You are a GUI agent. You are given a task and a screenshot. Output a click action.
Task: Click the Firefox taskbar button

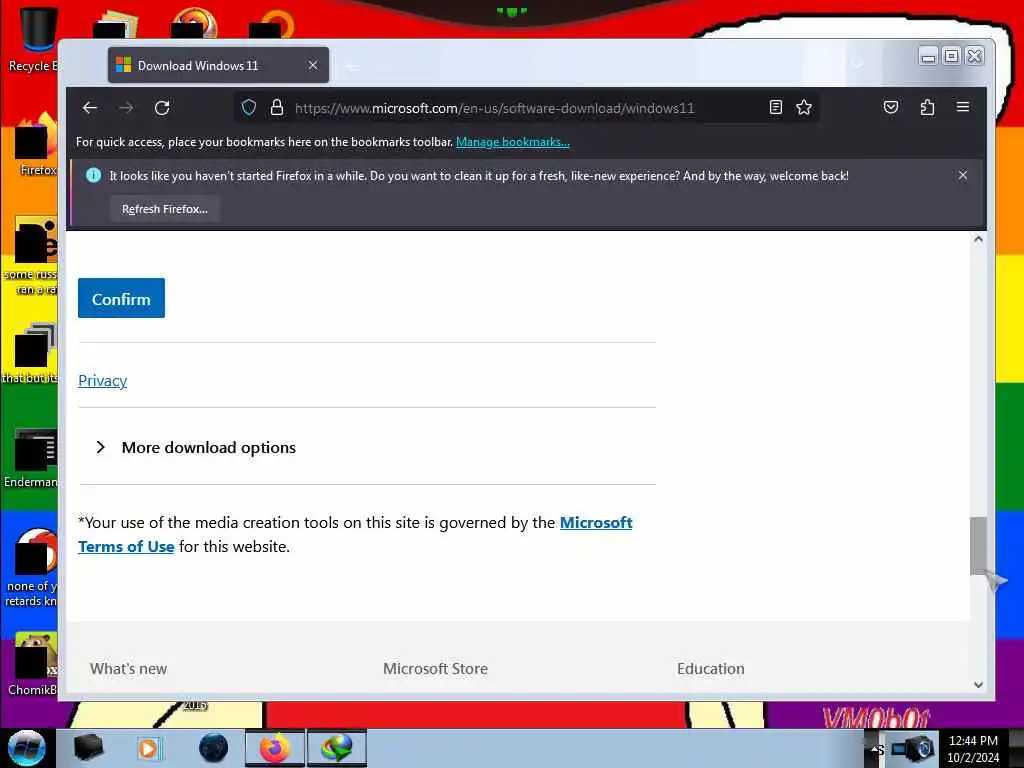click(275, 748)
